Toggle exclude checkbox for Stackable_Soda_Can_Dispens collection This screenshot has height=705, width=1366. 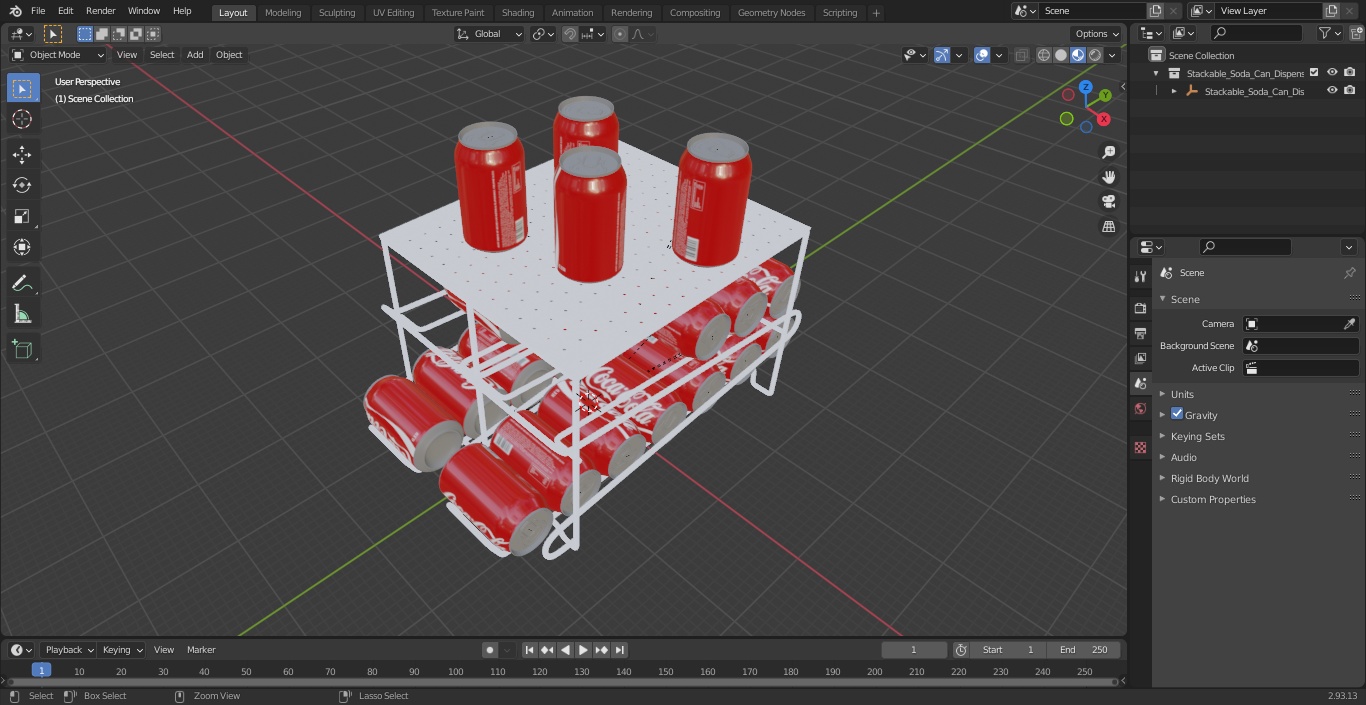point(1314,73)
